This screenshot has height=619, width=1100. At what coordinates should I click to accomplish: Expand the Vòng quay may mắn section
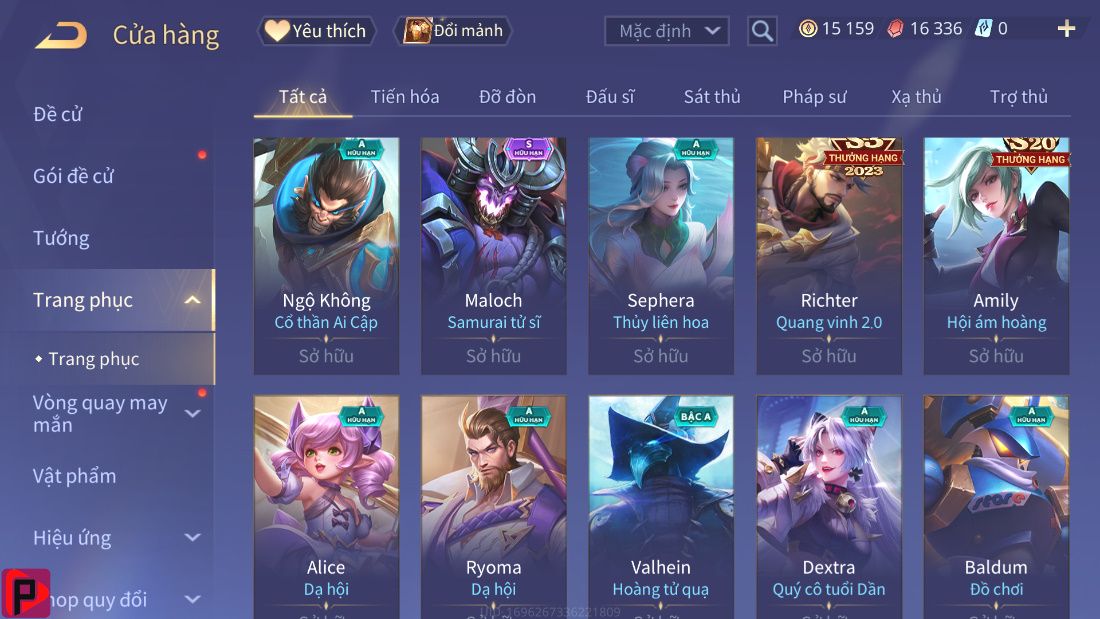click(192, 414)
